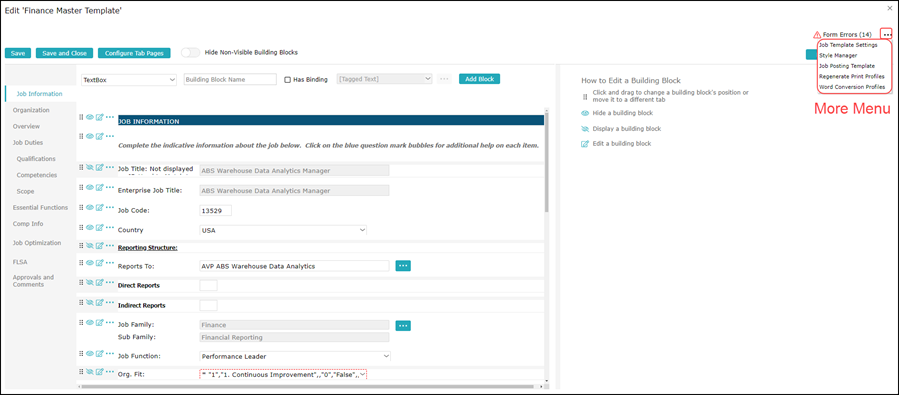Image resolution: width=899 pixels, height=395 pixels.
Task: Show the hidden Job Title: Not displayed block
Action: pyautogui.click(x=89, y=167)
